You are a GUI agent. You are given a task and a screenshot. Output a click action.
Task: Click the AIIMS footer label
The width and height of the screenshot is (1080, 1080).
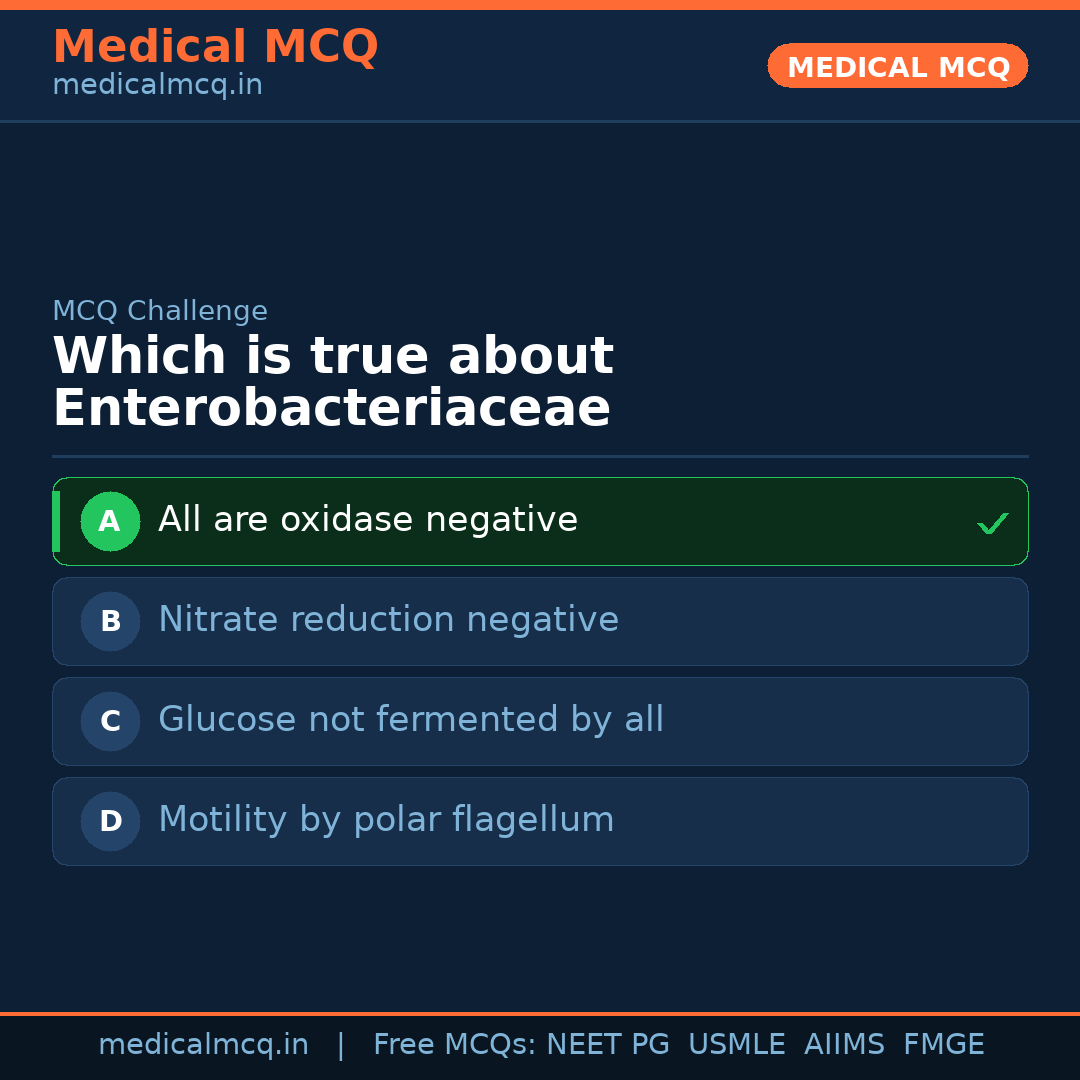(x=844, y=1045)
